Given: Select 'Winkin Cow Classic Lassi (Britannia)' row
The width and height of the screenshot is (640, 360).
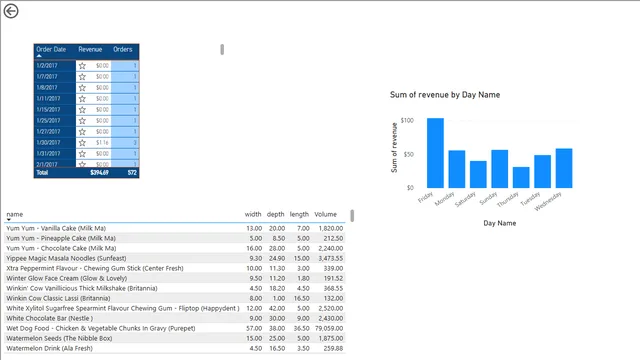Looking at the screenshot, I should [x=175, y=298].
